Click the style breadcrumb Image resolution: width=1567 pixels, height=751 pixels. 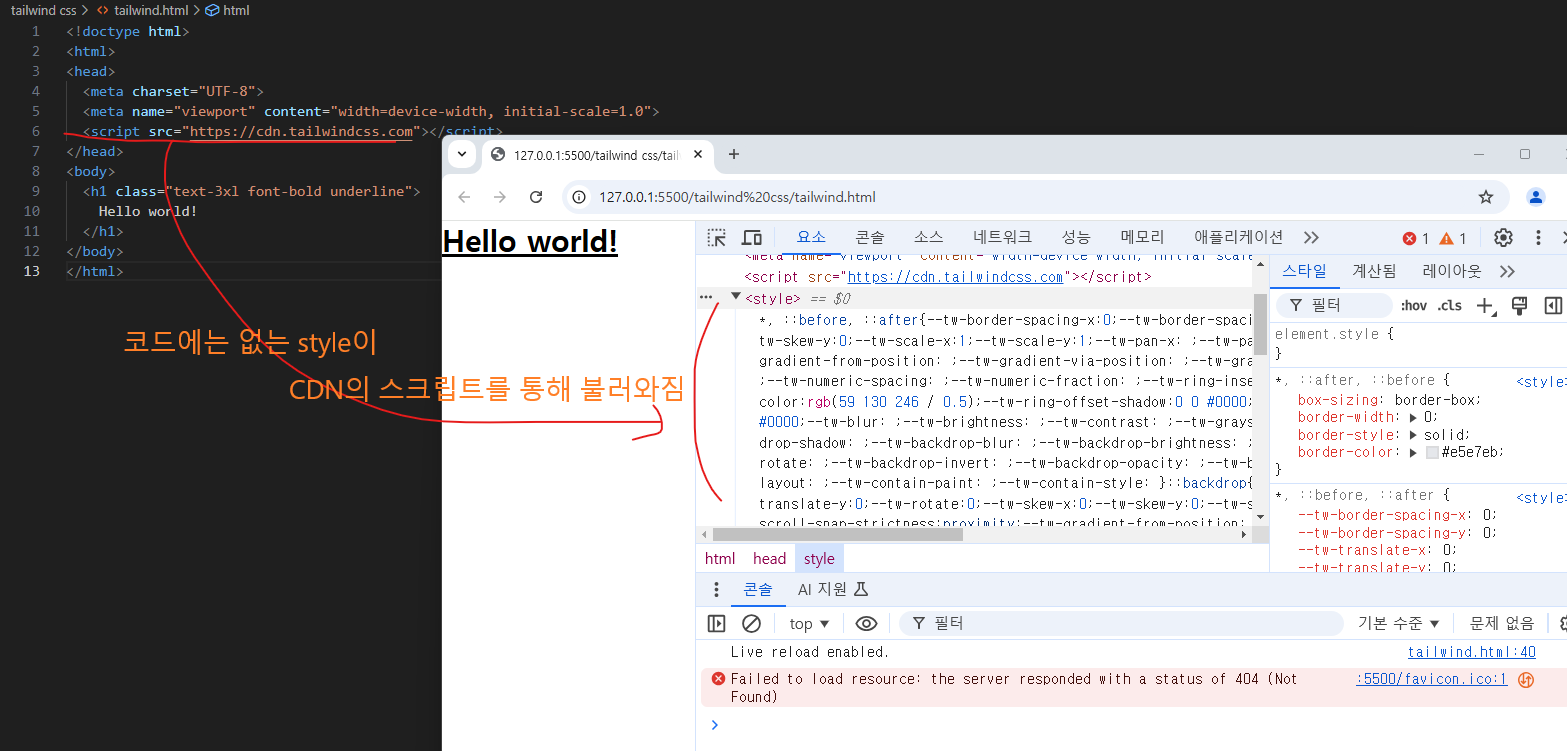click(x=819, y=559)
